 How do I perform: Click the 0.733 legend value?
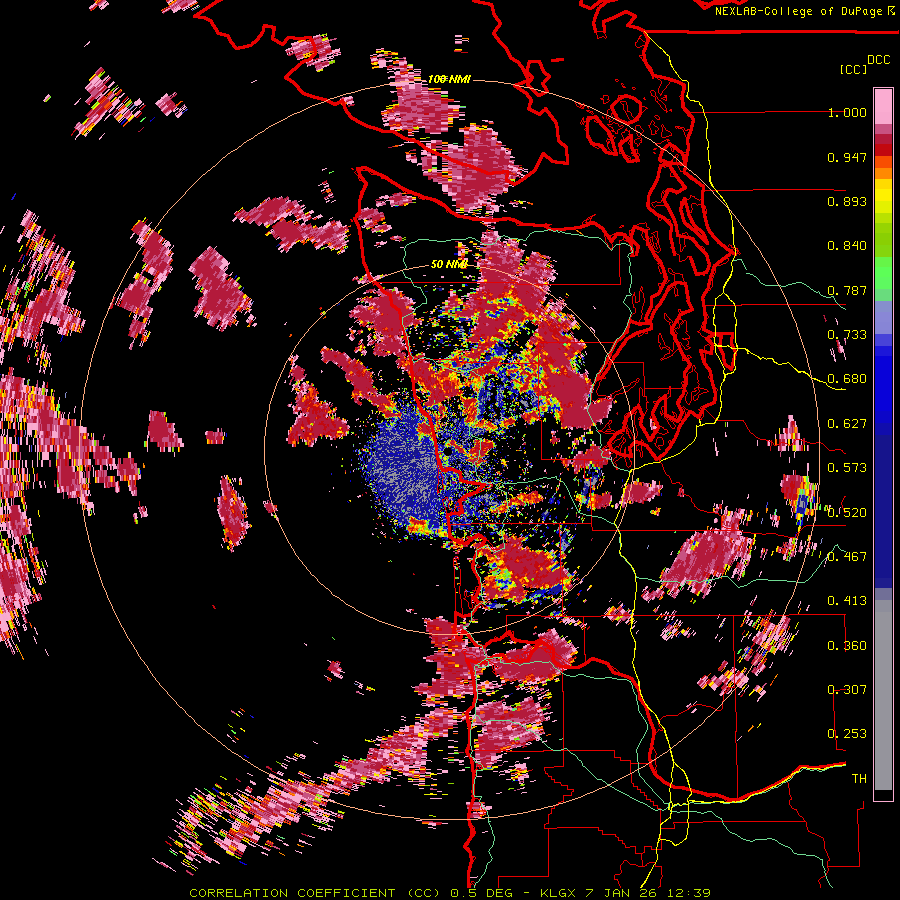tap(847, 335)
